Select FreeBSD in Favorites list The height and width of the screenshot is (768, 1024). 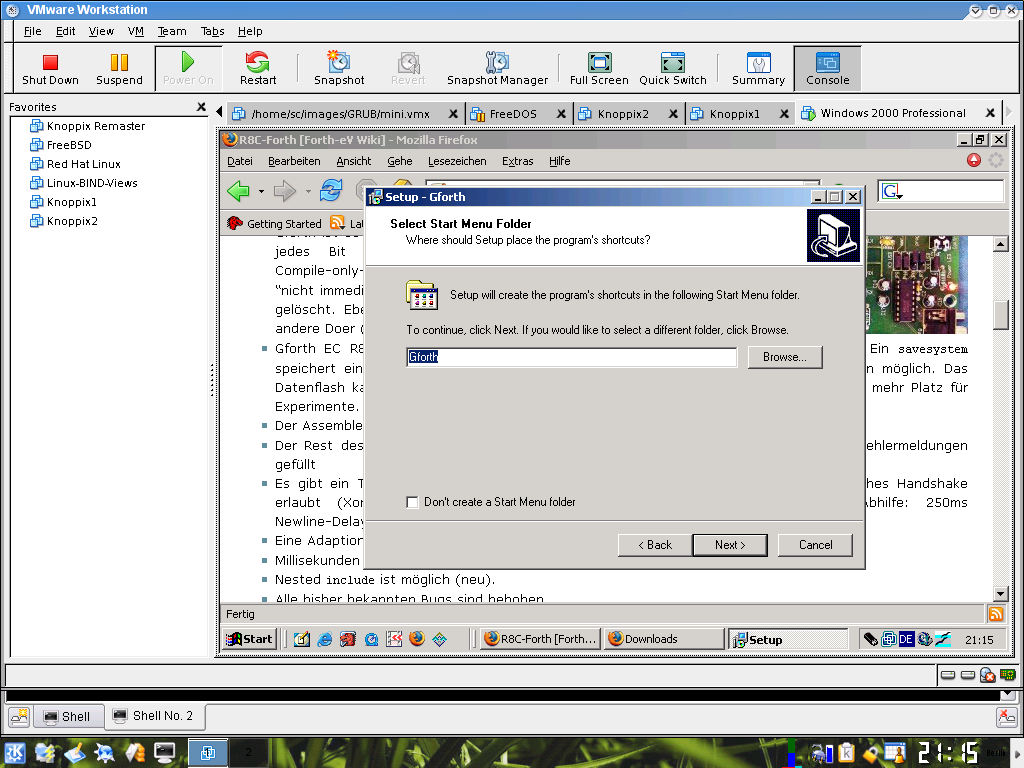pyautogui.click(x=61, y=145)
